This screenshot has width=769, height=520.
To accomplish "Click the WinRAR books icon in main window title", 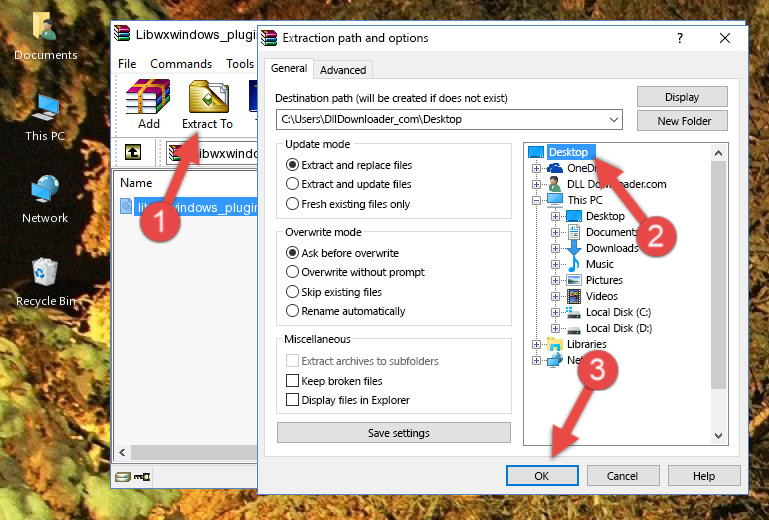I will [122, 34].
